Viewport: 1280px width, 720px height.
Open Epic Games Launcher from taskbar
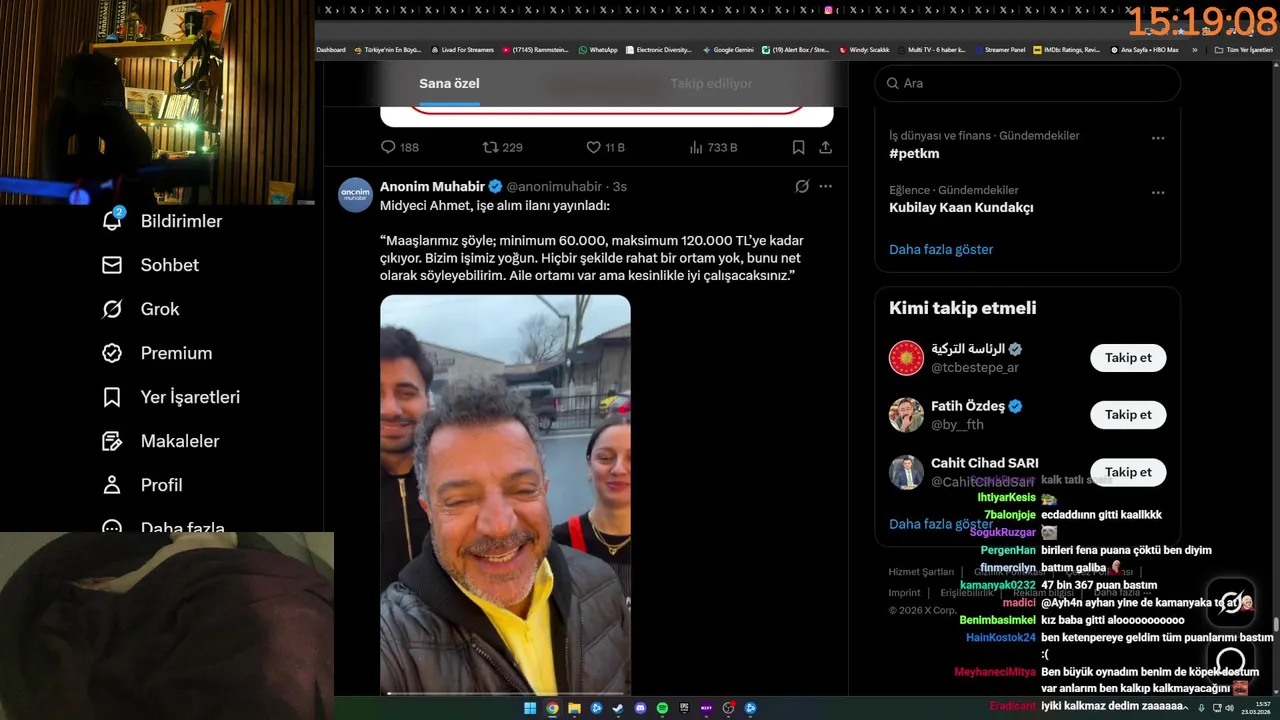[x=685, y=708]
